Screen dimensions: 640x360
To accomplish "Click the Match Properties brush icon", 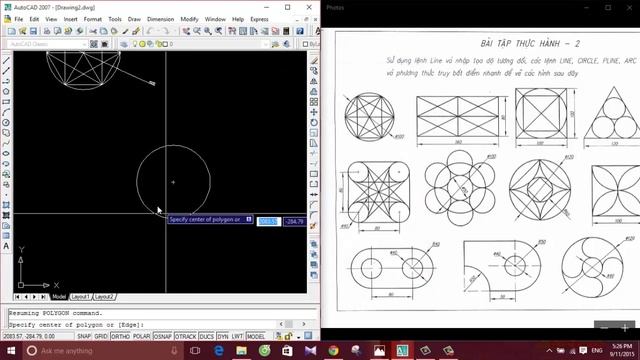I will [136, 31].
